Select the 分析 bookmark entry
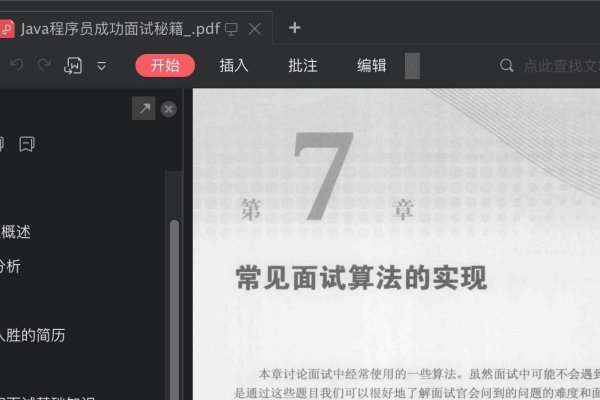This screenshot has width=600, height=400. 10,266
